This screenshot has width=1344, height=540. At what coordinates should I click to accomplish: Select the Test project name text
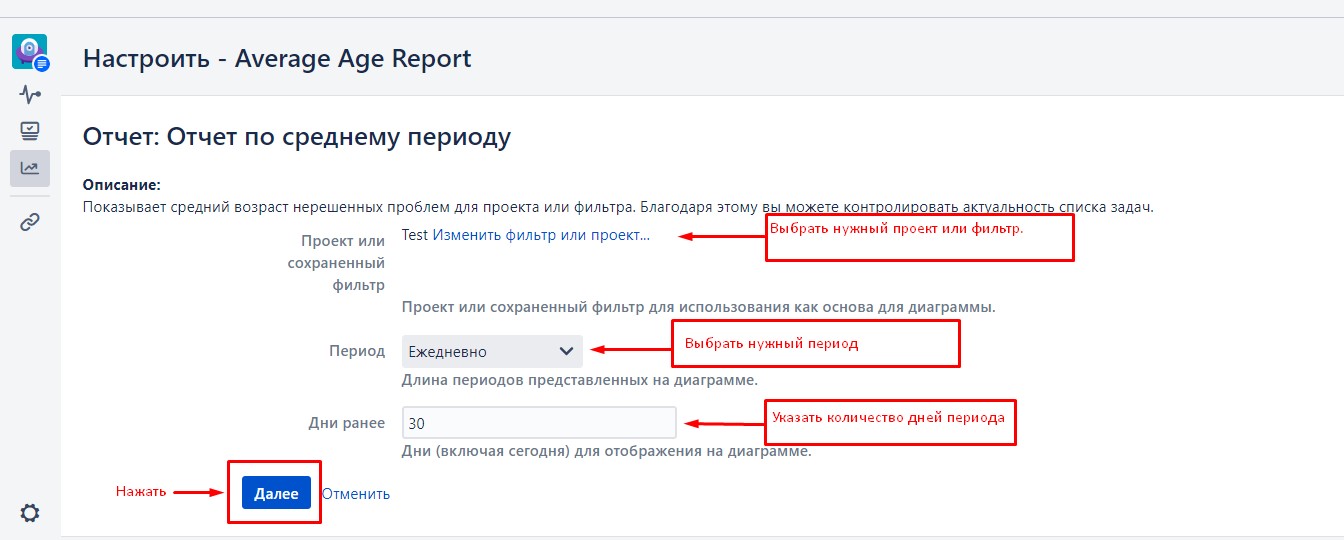click(x=415, y=235)
